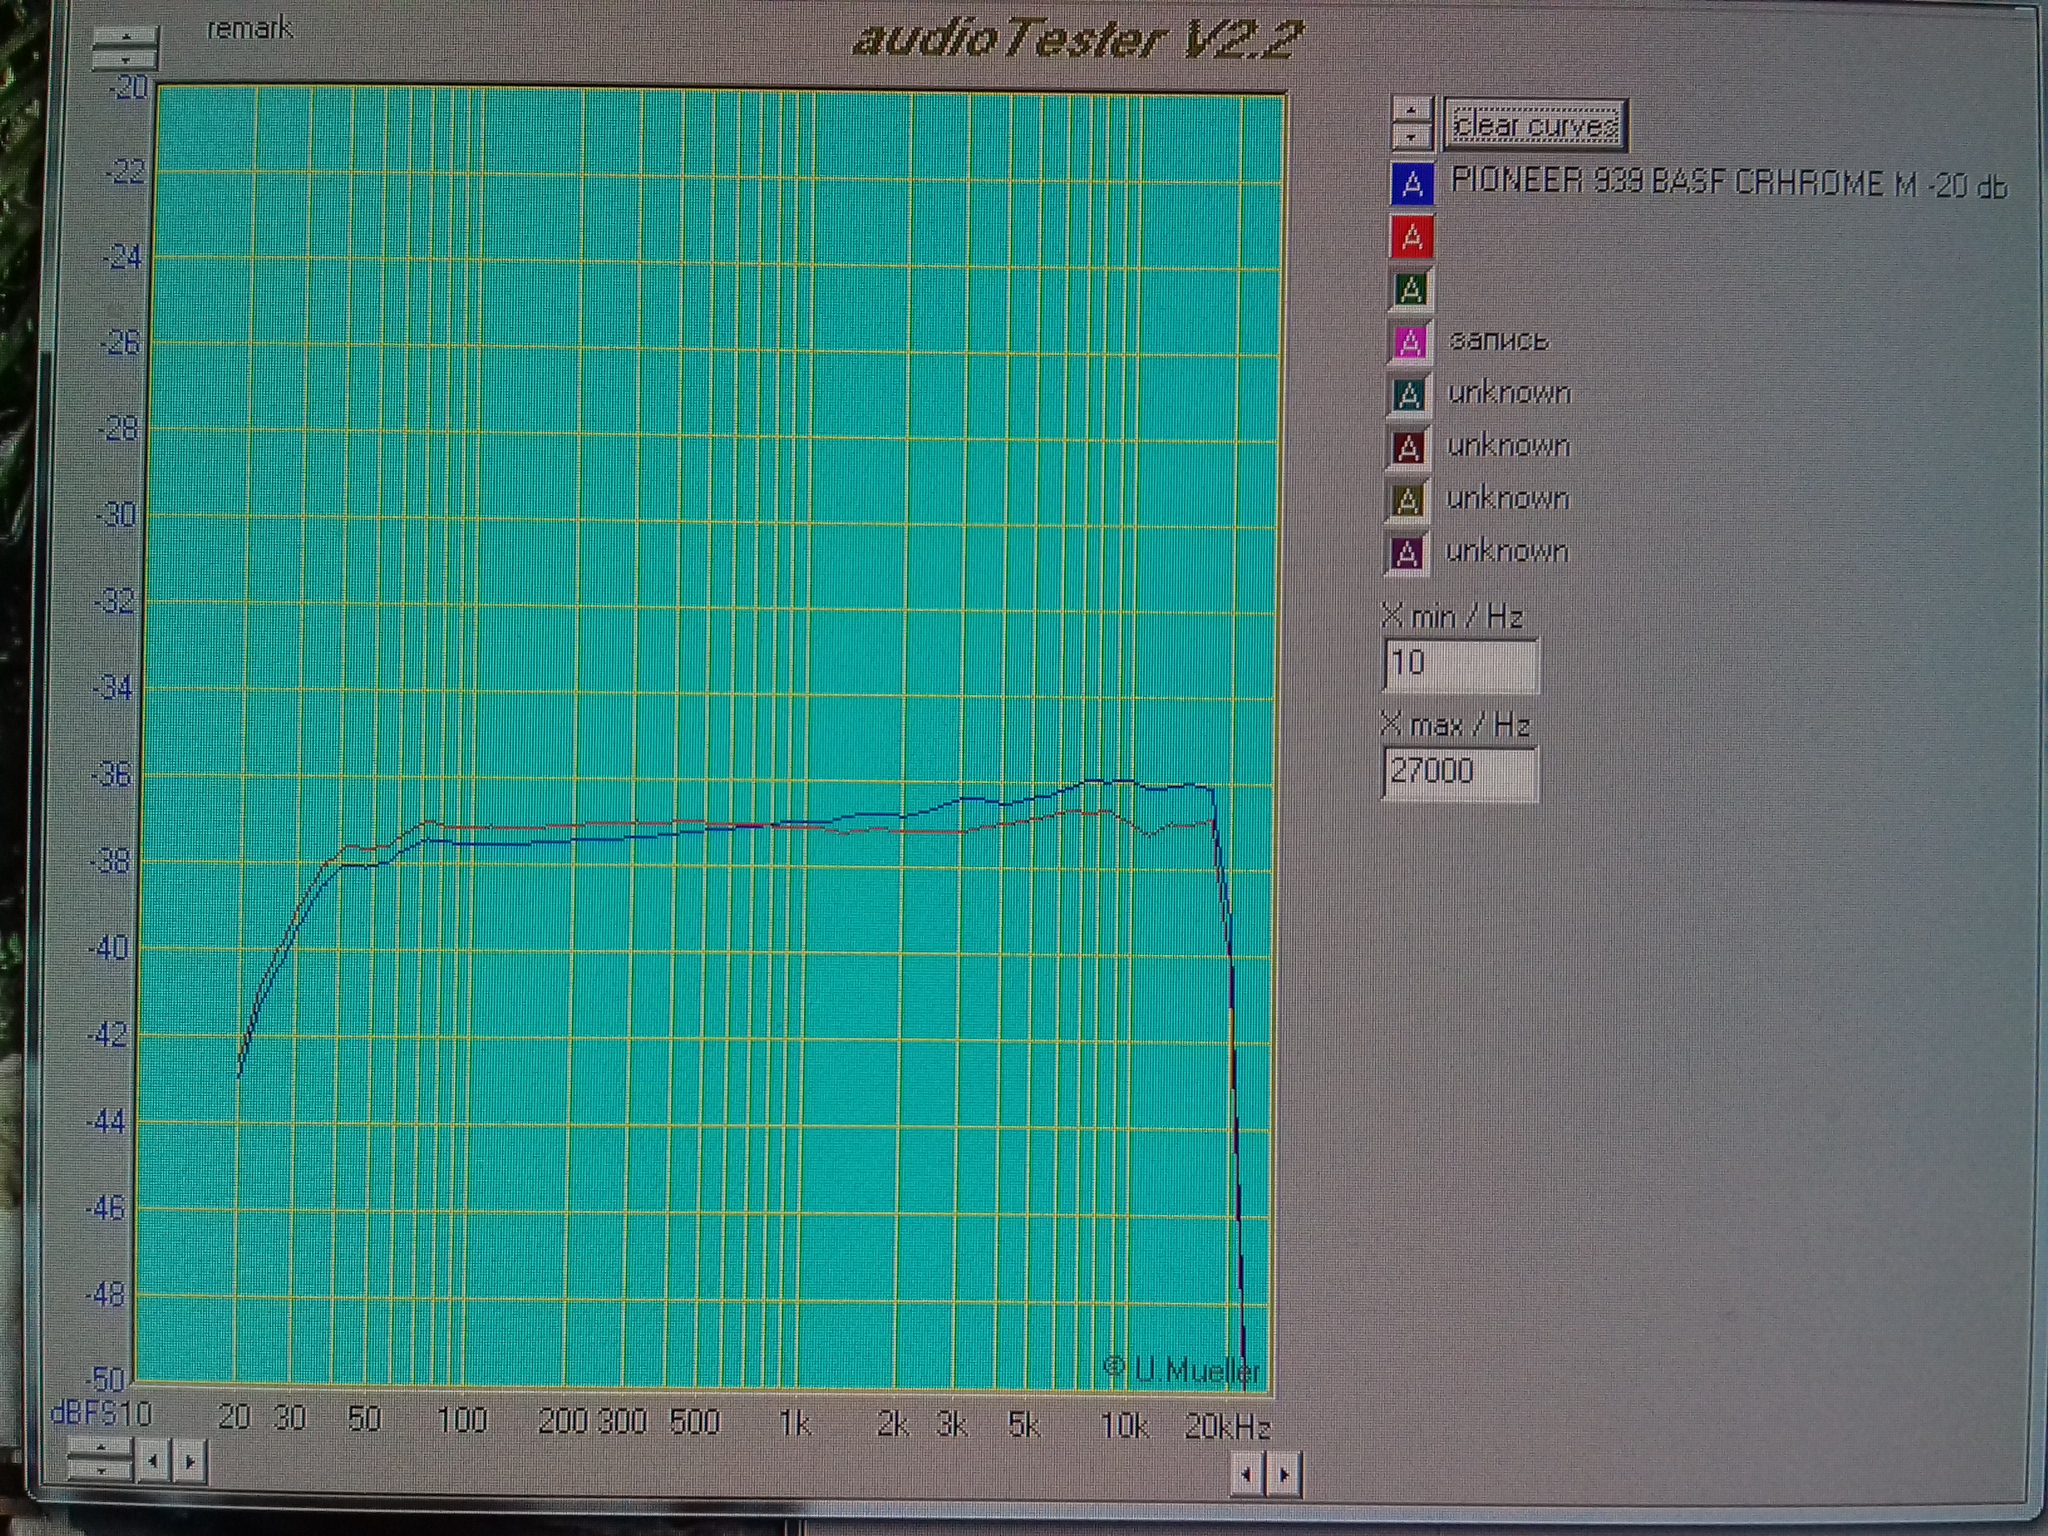The width and height of the screenshot is (2048, 1536).
Task: Click the X min / Hz input field
Action: (x=1459, y=664)
